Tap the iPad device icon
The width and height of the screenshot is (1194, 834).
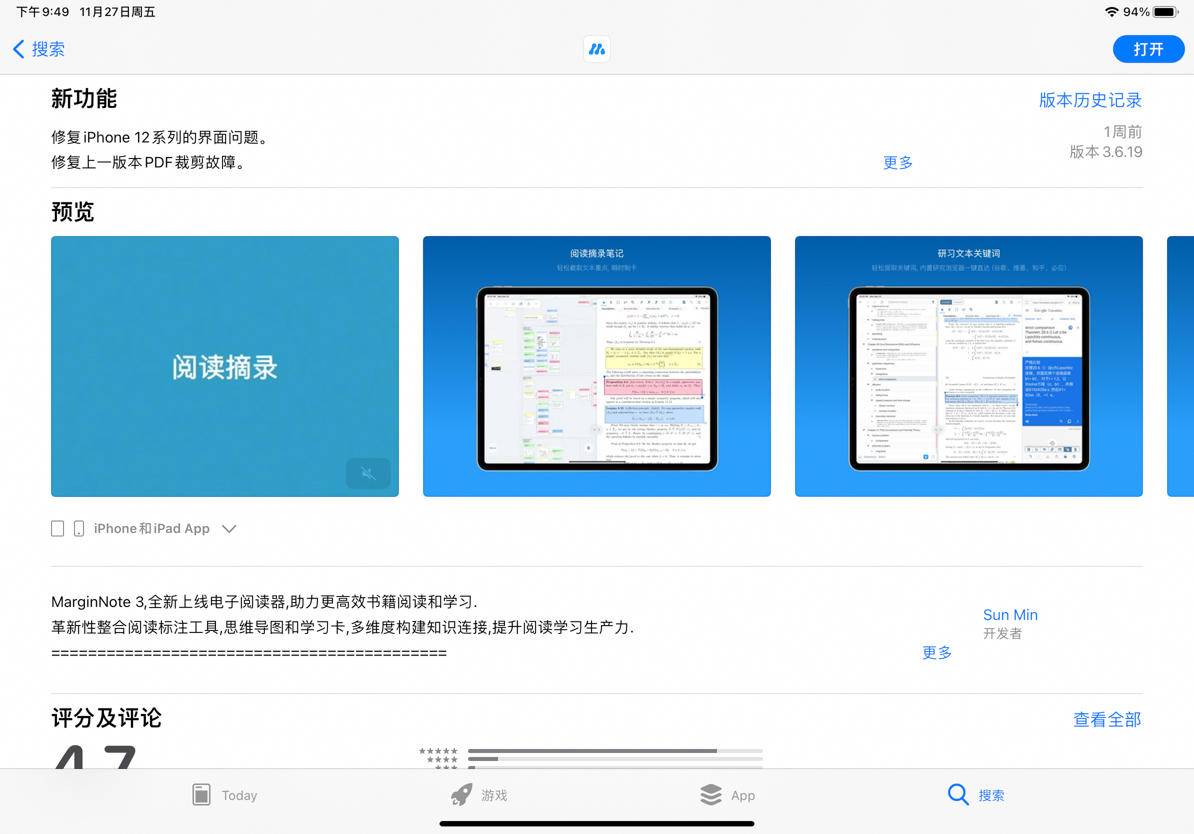[57, 529]
